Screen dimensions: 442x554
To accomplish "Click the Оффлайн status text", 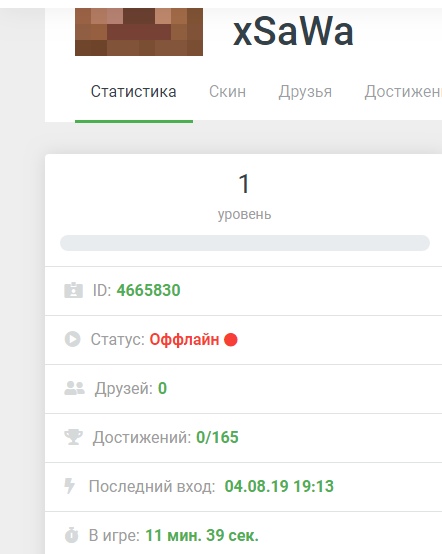I will coord(184,340).
